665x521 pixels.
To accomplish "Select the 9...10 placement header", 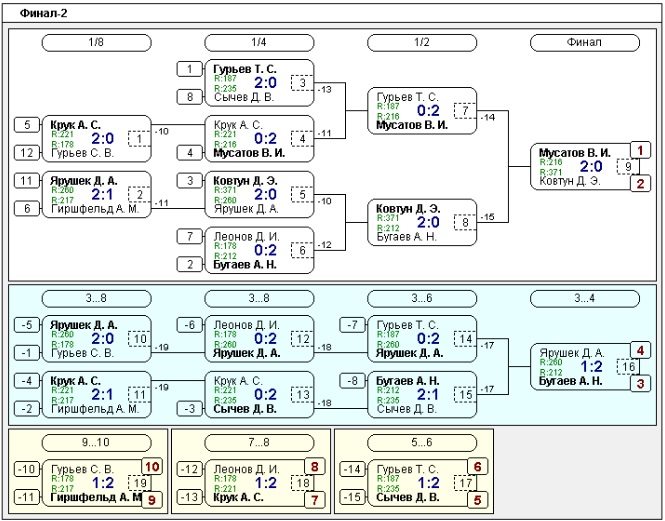I will tap(96, 443).
